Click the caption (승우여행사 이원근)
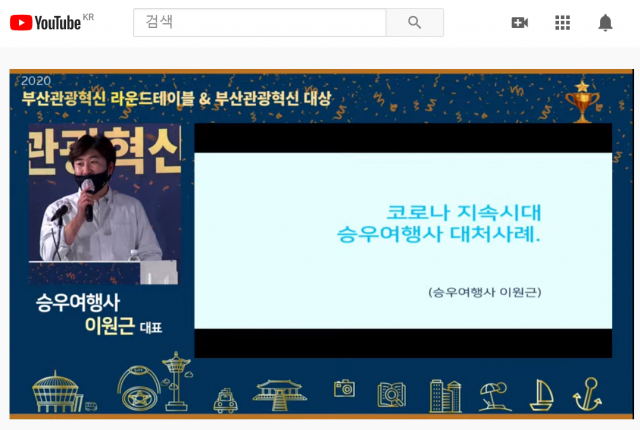Viewport: 640px width, 430px height. (485, 292)
